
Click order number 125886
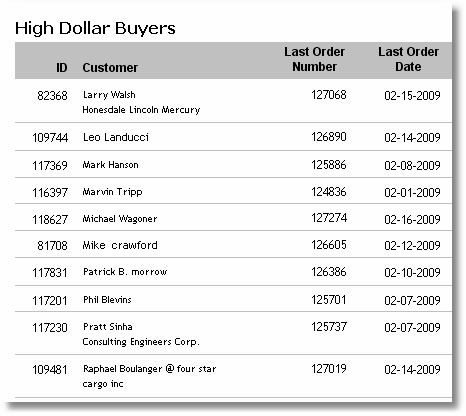point(329,165)
